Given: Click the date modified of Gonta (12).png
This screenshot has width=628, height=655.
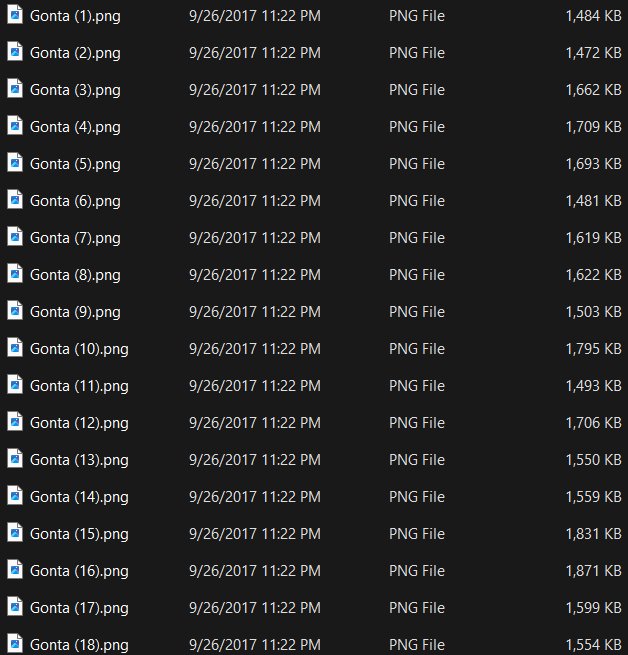Looking at the screenshot, I should (255, 423).
